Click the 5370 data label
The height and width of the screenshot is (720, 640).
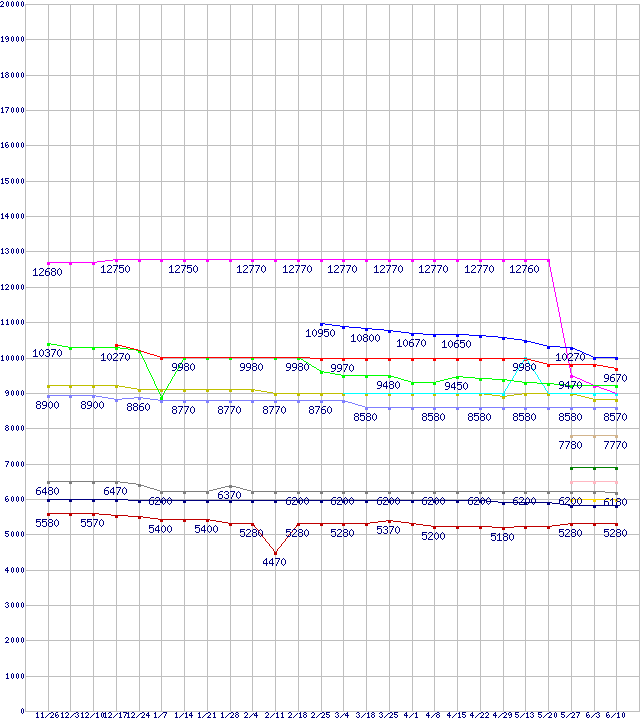(x=389, y=530)
